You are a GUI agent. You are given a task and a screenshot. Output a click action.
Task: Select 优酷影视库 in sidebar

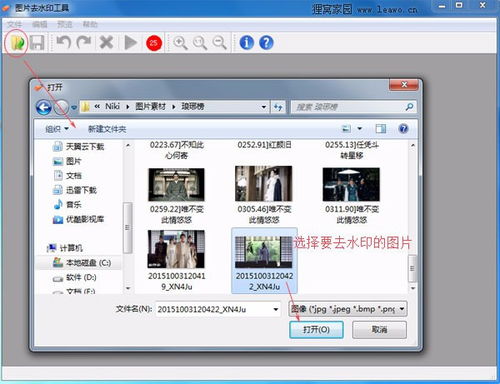coord(79,219)
